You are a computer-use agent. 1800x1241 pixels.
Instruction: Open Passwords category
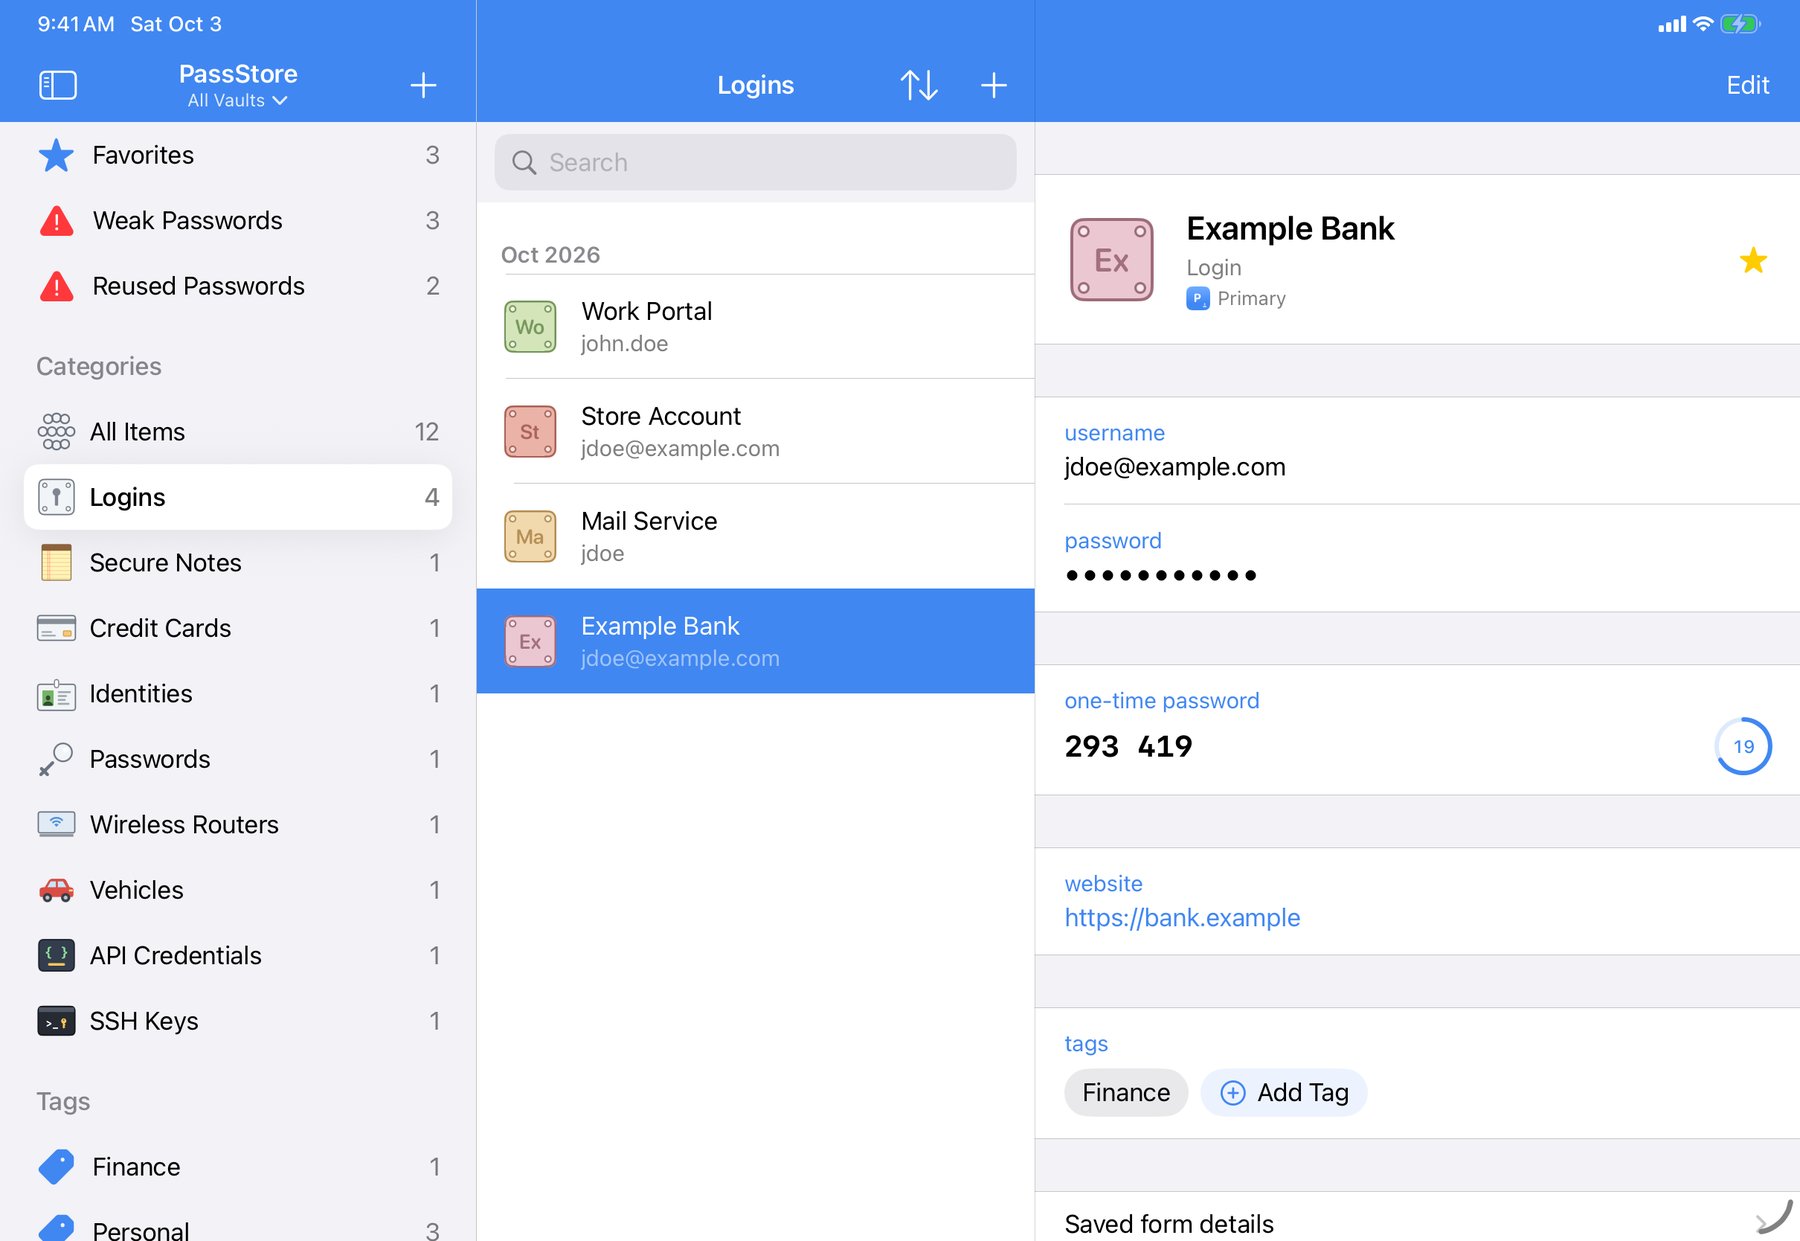tap(238, 759)
